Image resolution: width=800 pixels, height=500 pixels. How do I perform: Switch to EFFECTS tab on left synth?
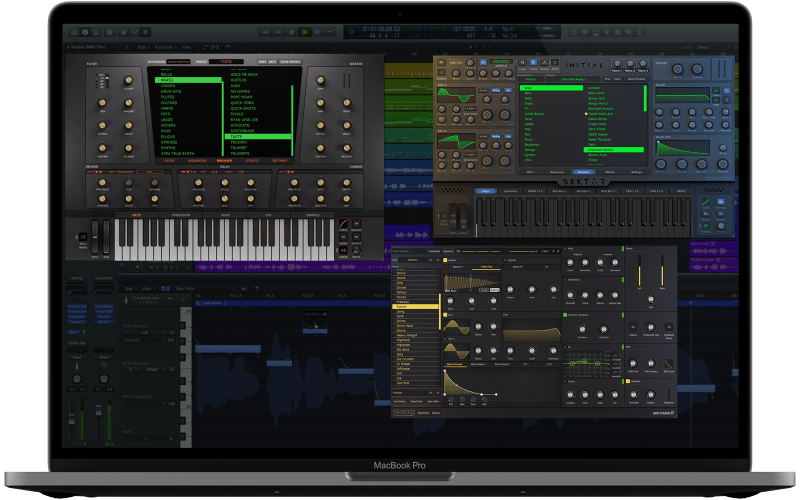[x=252, y=161]
